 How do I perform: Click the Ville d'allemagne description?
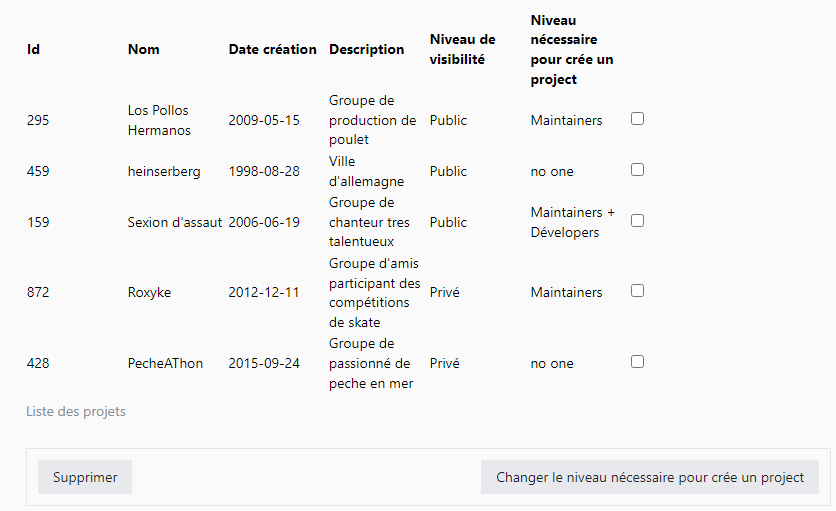[x=366, y=171]
